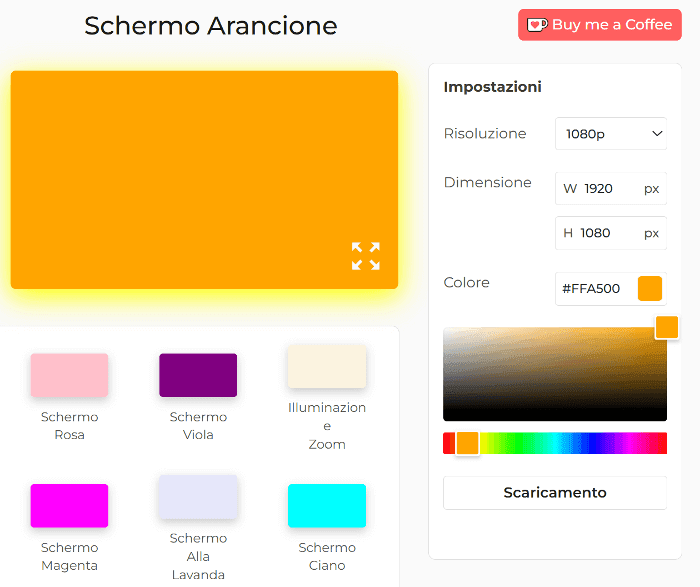This screenshot has height=587, width=700.
Task: Click the #FFA500 hex color field
Action: coord(594,289)
